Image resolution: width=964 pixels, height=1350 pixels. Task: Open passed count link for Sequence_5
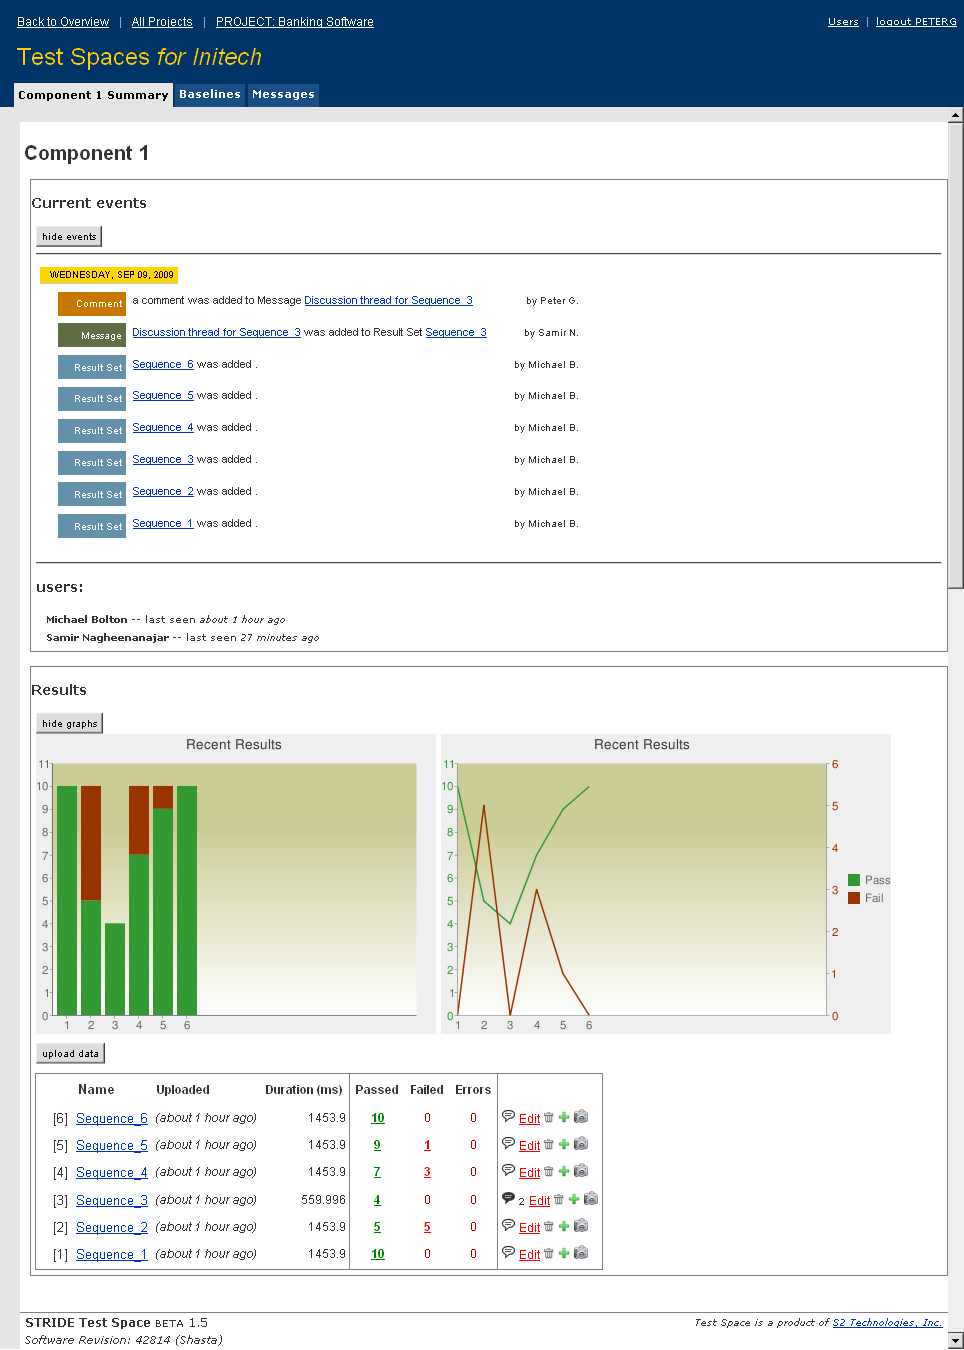coord(377,1145)
